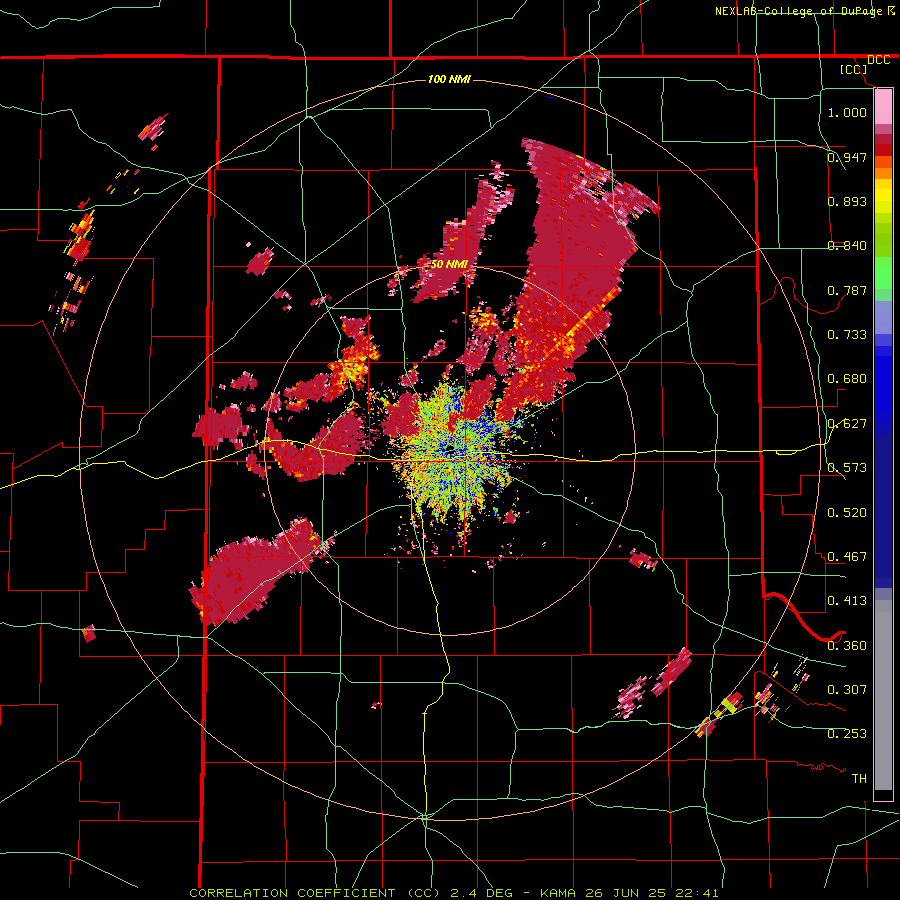This screenshot has height=900, width=900.
Task: Select the 0.733 scale value
Action: pos(847,334)
